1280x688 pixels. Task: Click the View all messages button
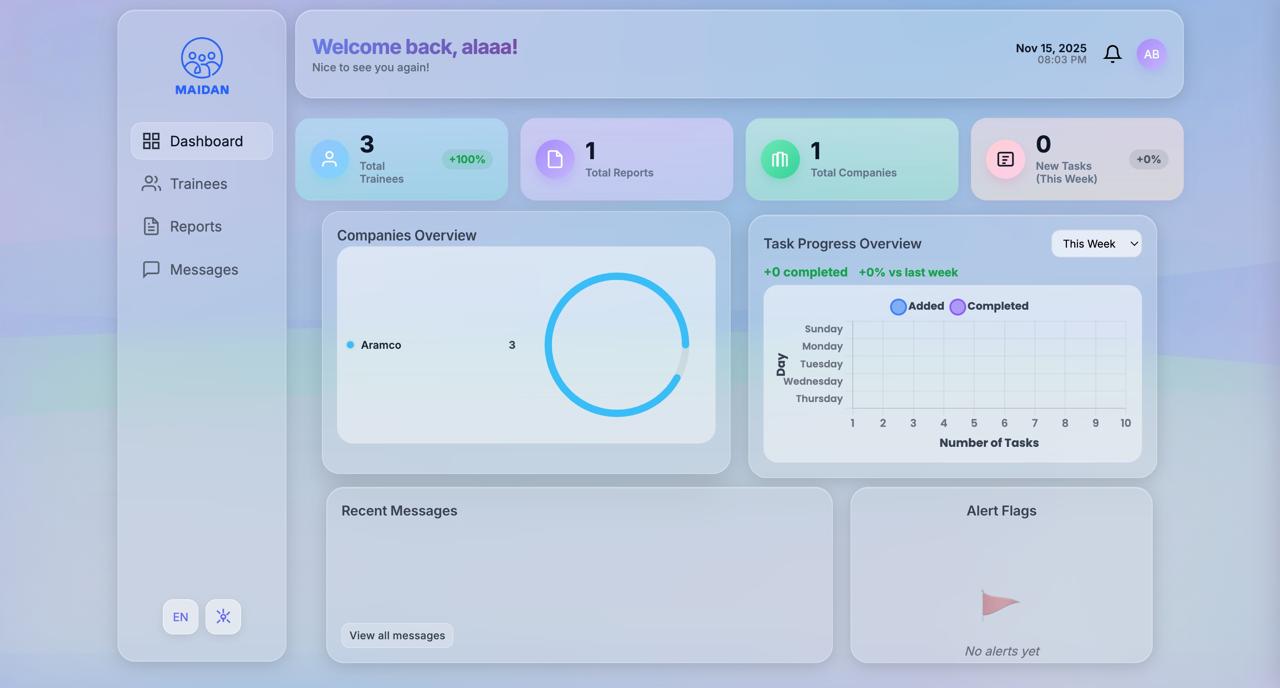click(396, 635)
